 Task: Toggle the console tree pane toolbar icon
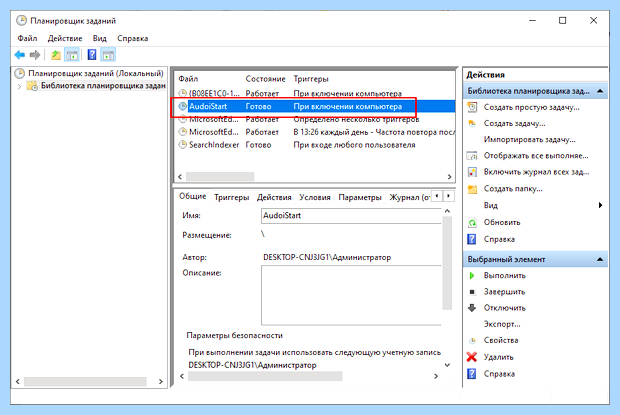point(72,55)
